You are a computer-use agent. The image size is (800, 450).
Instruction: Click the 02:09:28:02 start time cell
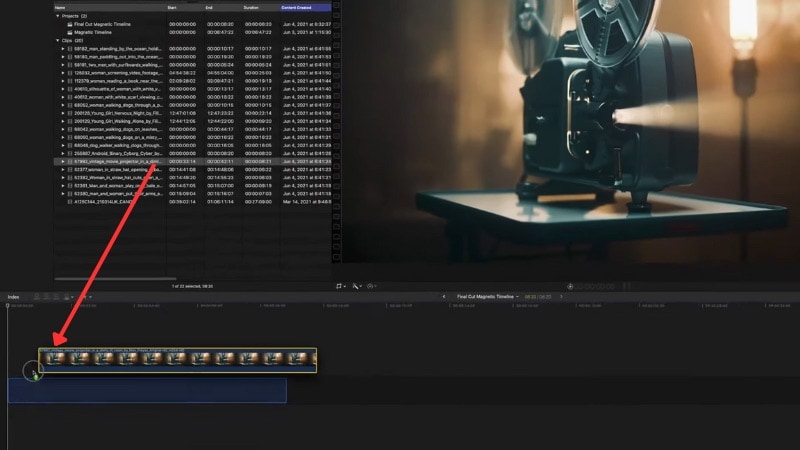point(182,81)
